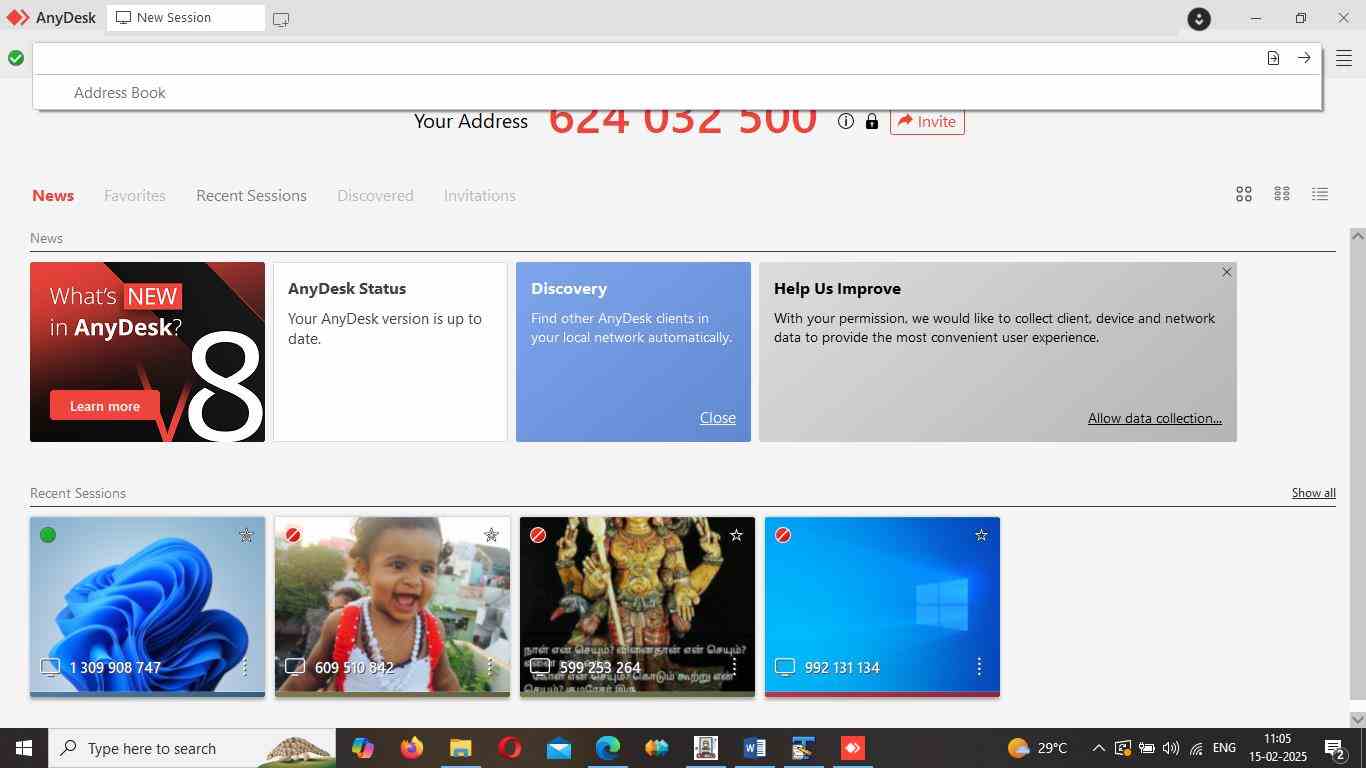
Task: Open Word from taskbar
Action: (x=755, y=748)
